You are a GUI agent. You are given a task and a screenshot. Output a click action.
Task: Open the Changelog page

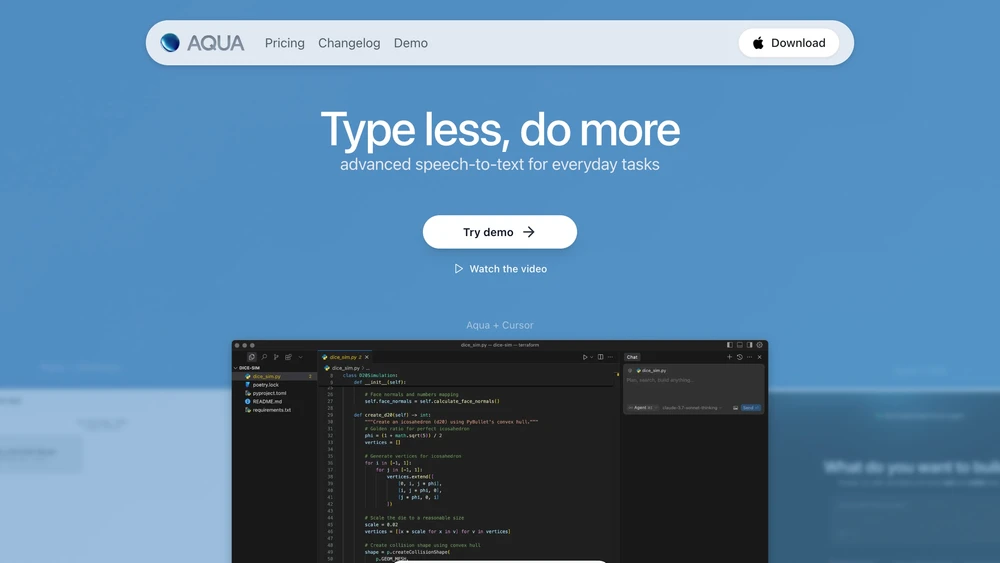pos(349,43)
